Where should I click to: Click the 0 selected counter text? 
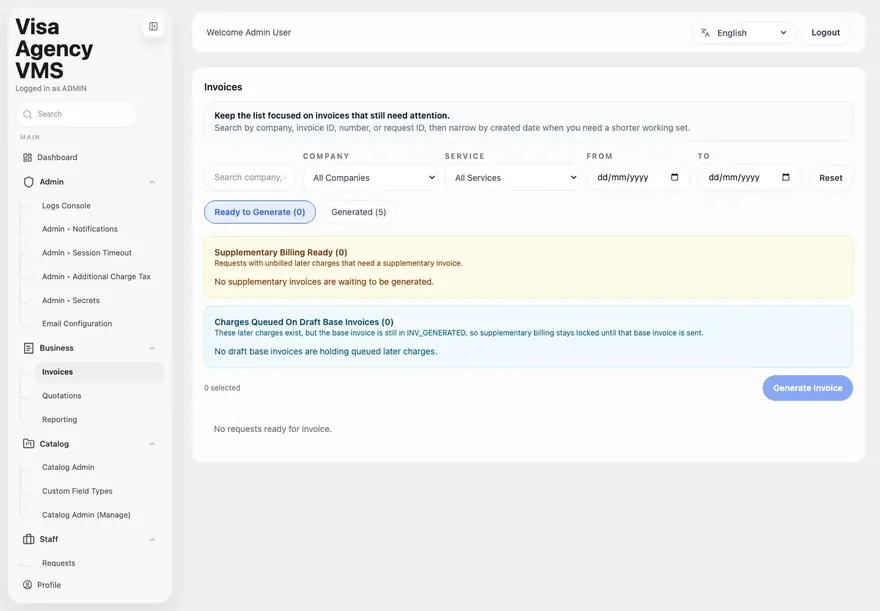[x=222, y=388]
